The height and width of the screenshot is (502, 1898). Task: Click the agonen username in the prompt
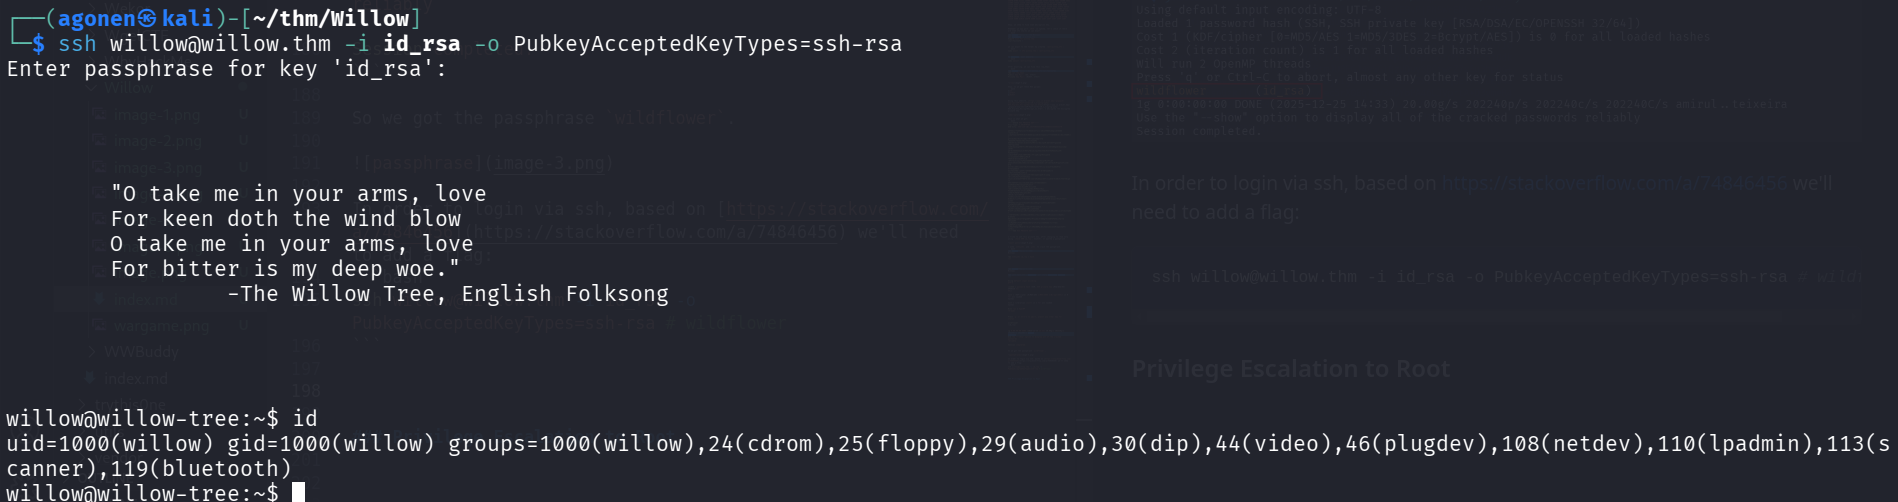(96, 18)
